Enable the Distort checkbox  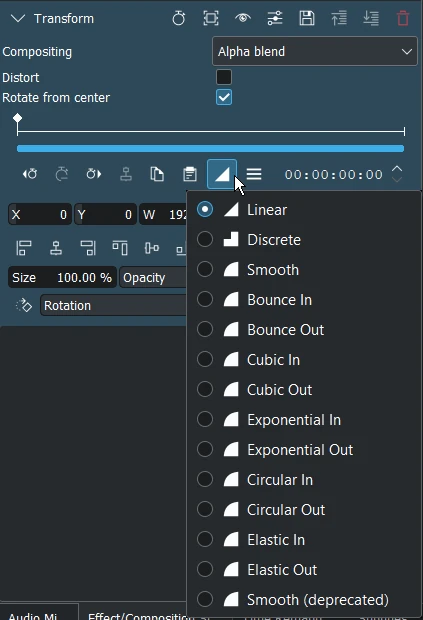pyautogui.click(x=224, y=77)
